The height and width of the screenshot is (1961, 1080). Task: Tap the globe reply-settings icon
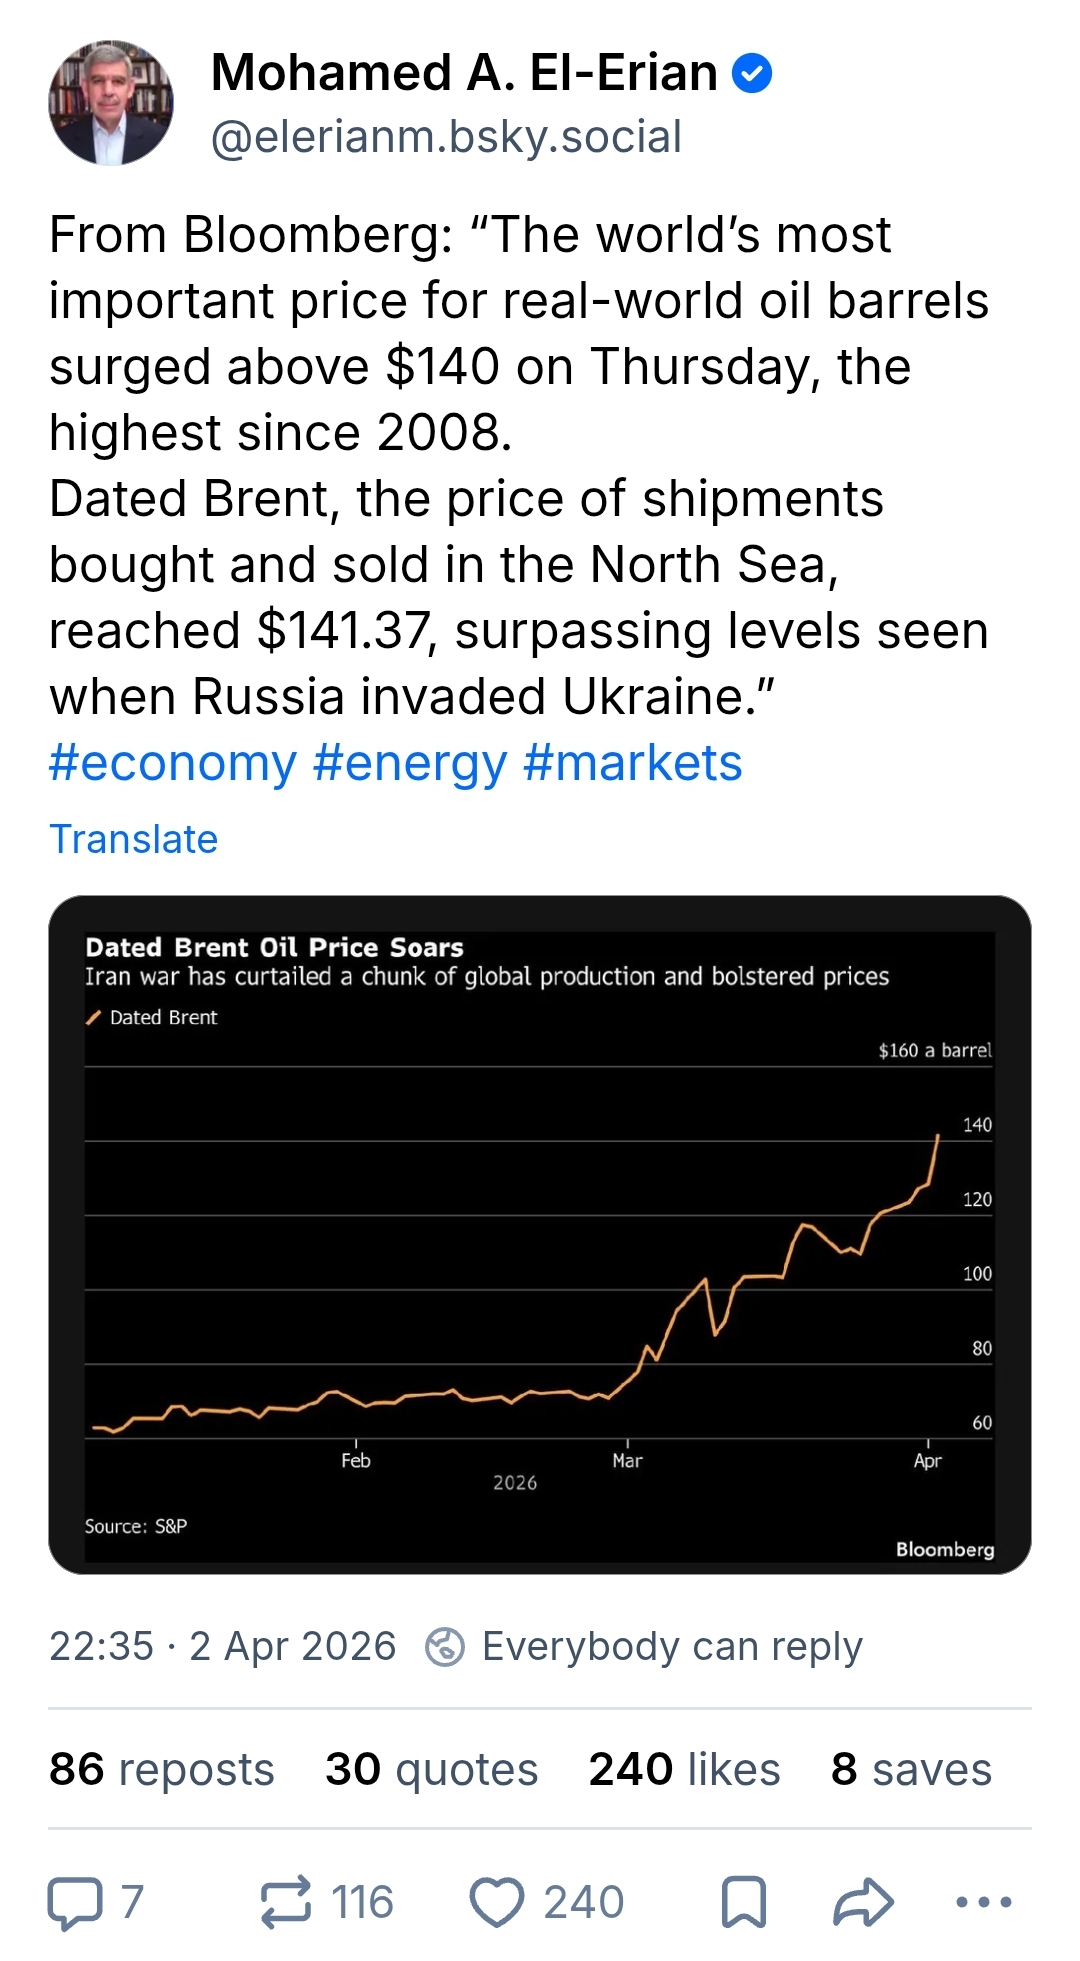tap(445, 1646)
